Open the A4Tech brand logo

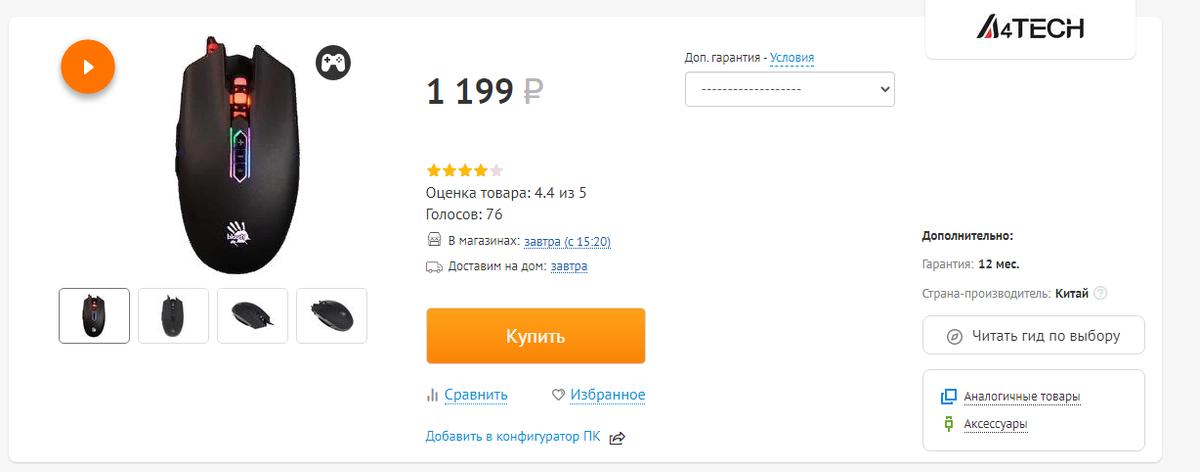point(1030,28)
